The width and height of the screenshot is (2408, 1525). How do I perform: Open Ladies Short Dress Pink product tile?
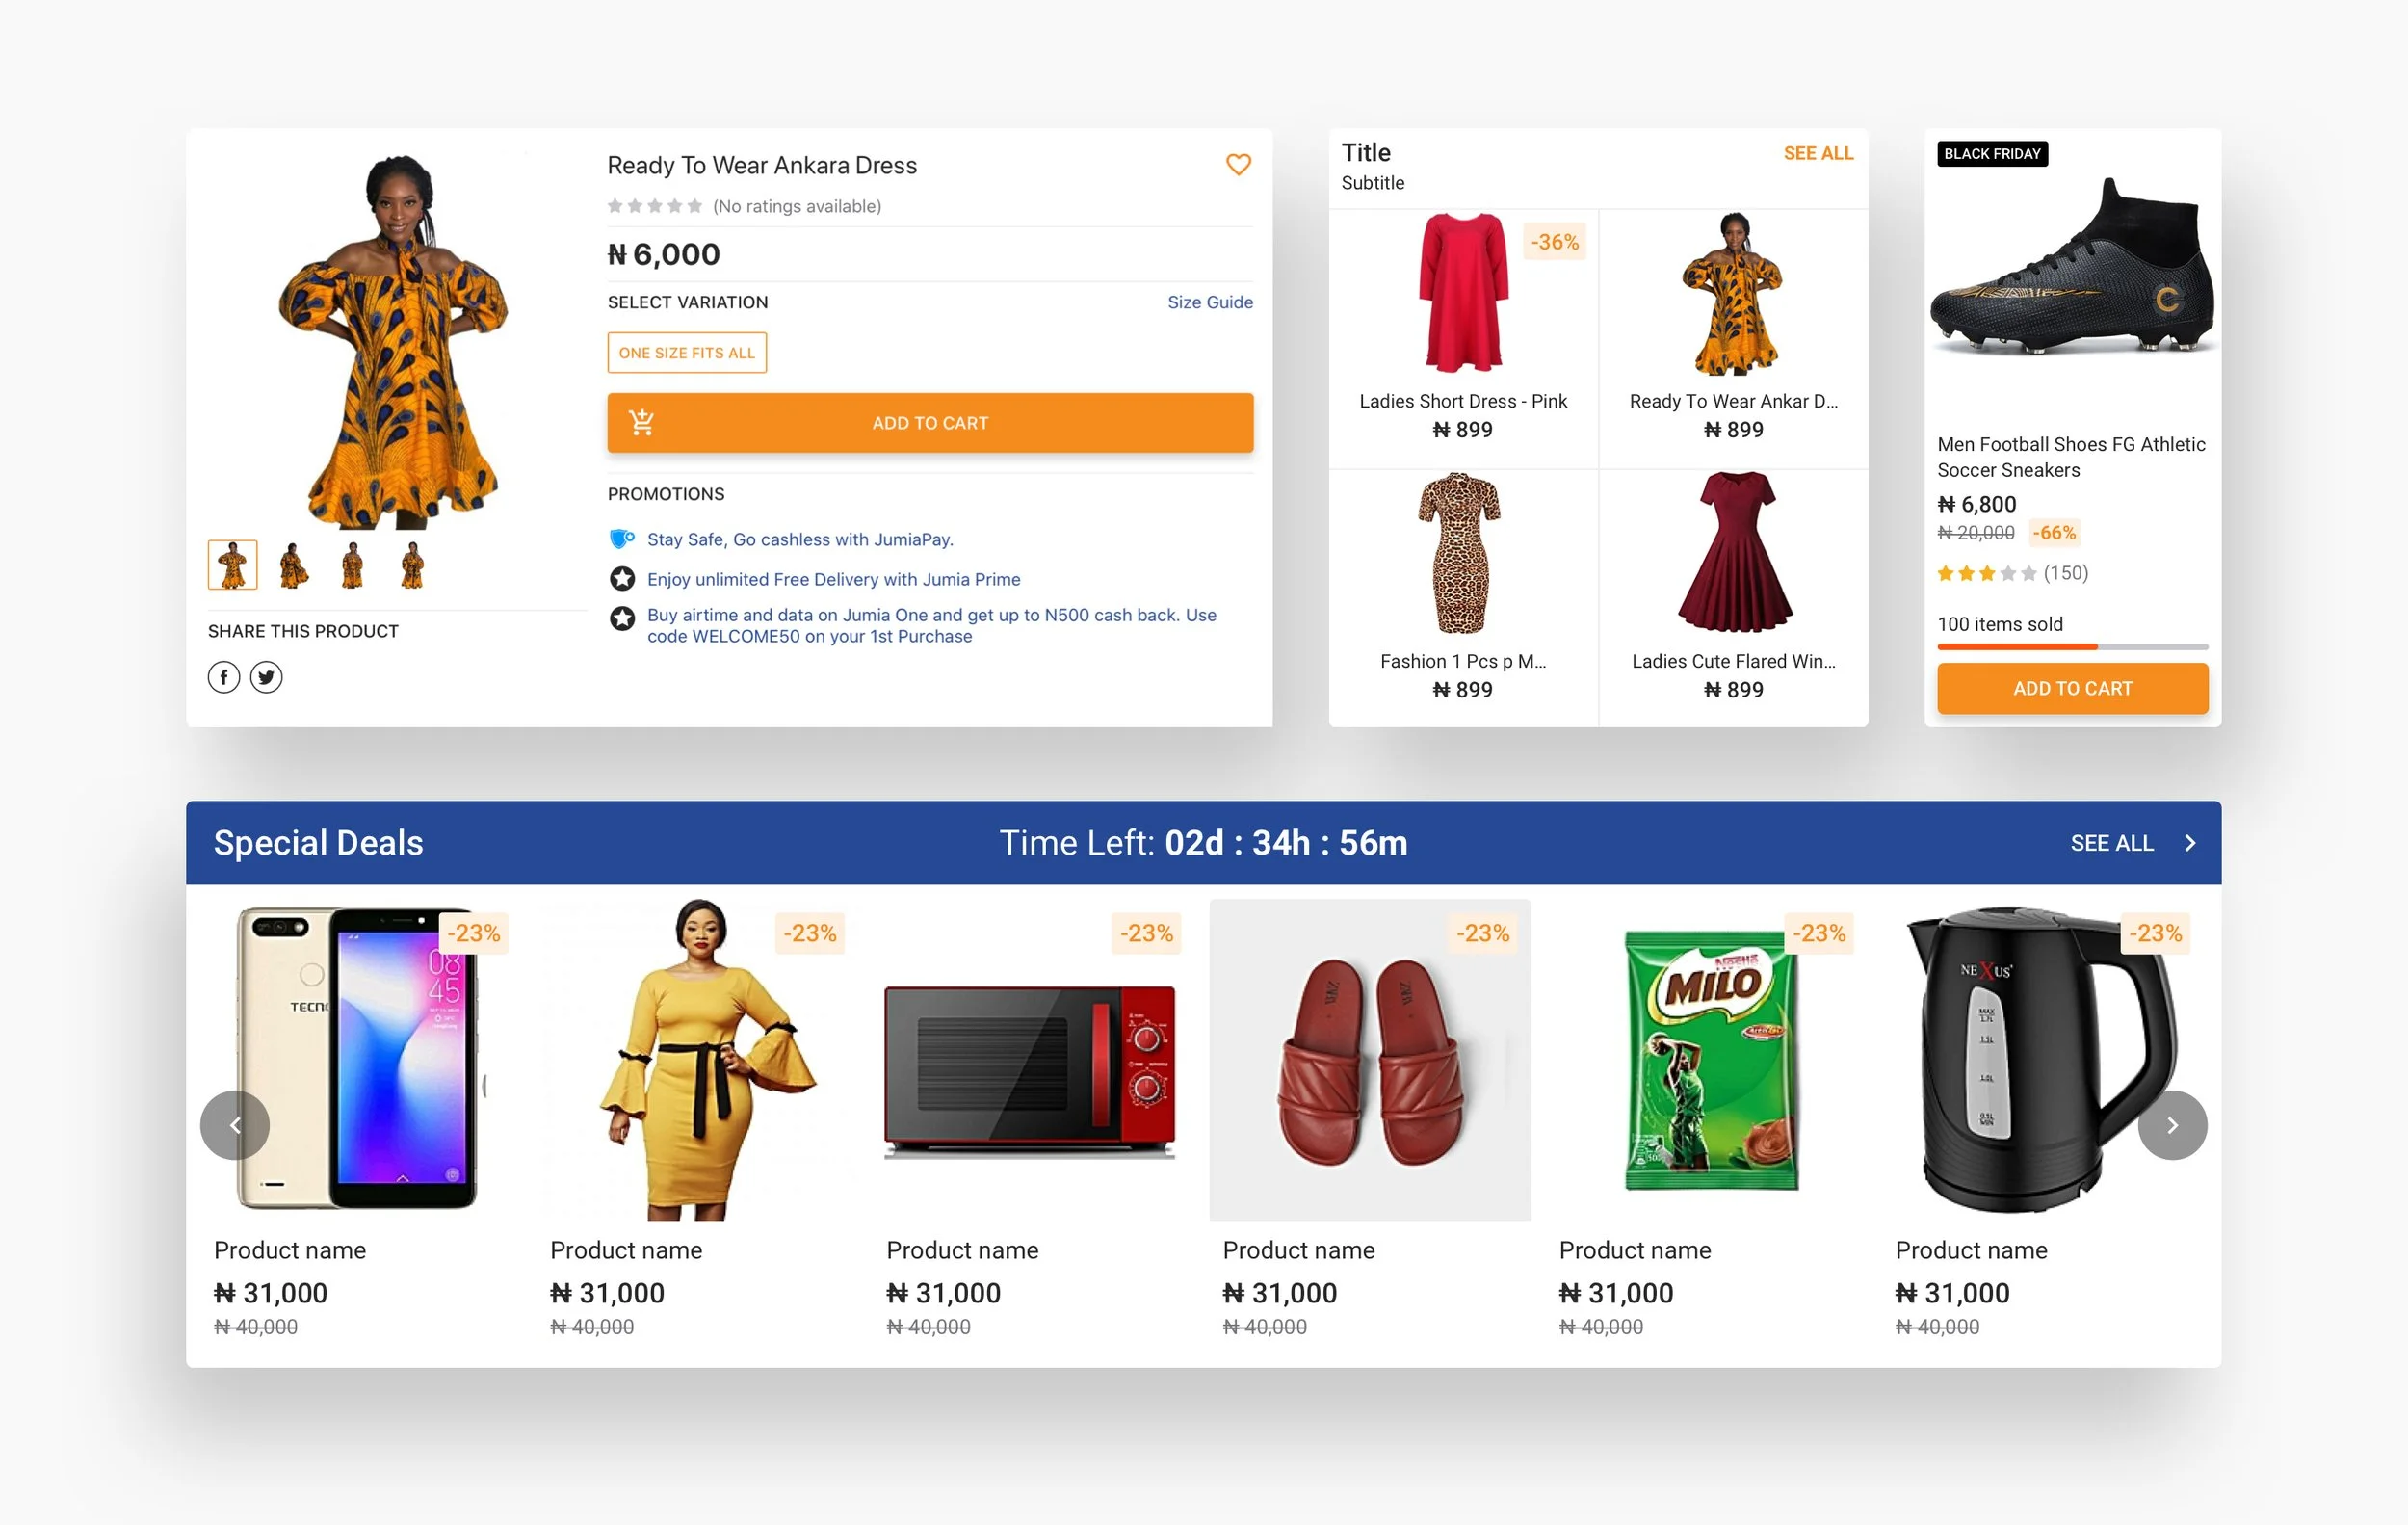click(1463, 338)
